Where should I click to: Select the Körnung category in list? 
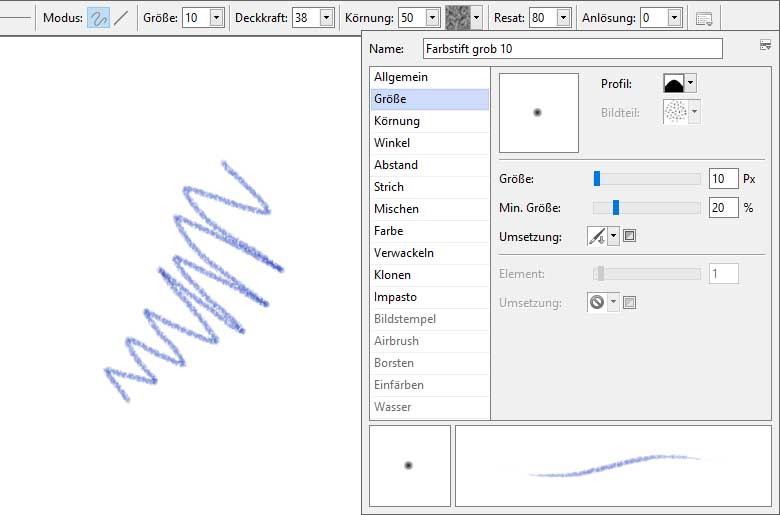point(430,121)
